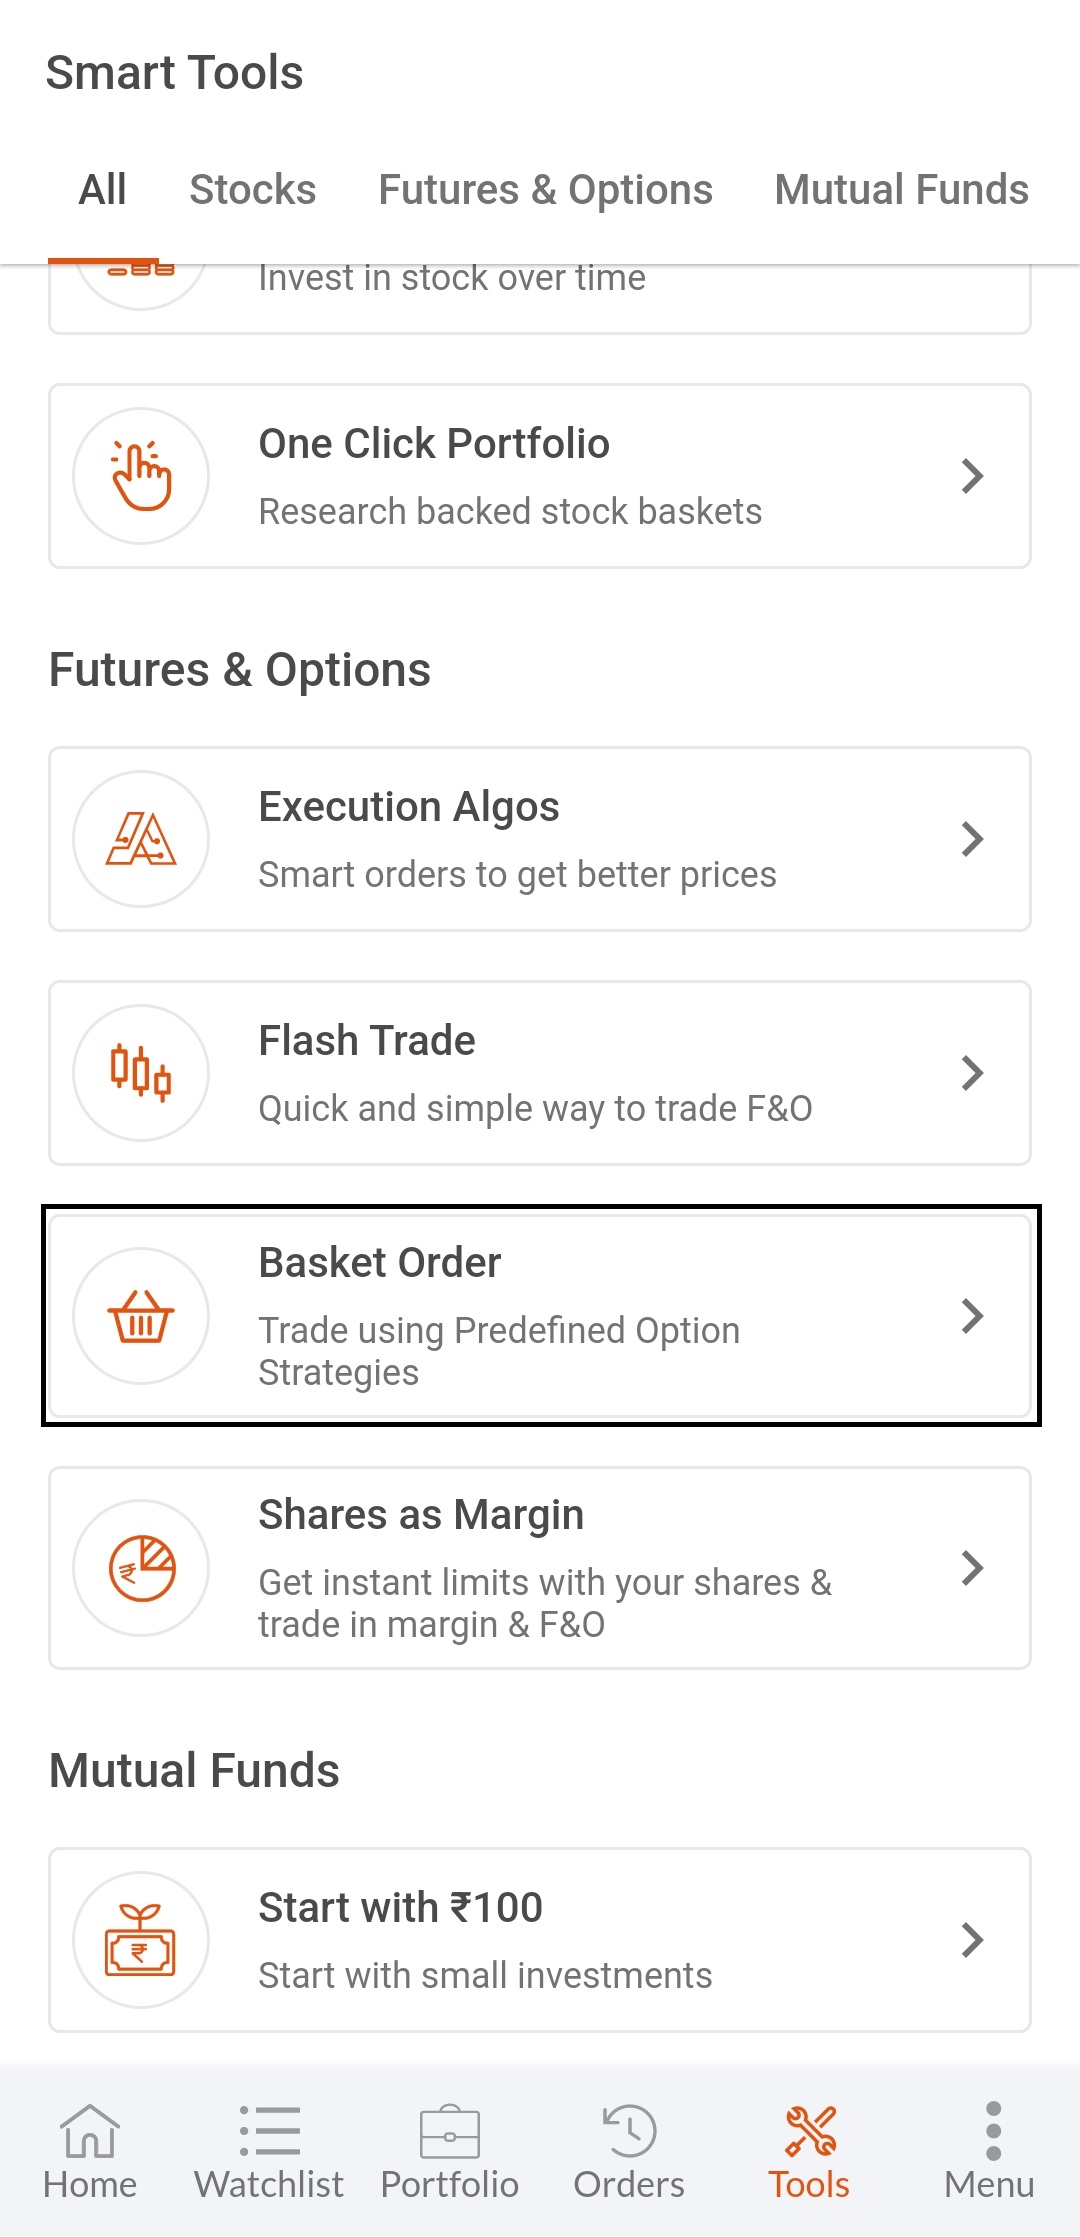Tap the Flash Trade candlestick icon

click(x=141, y=1072)
